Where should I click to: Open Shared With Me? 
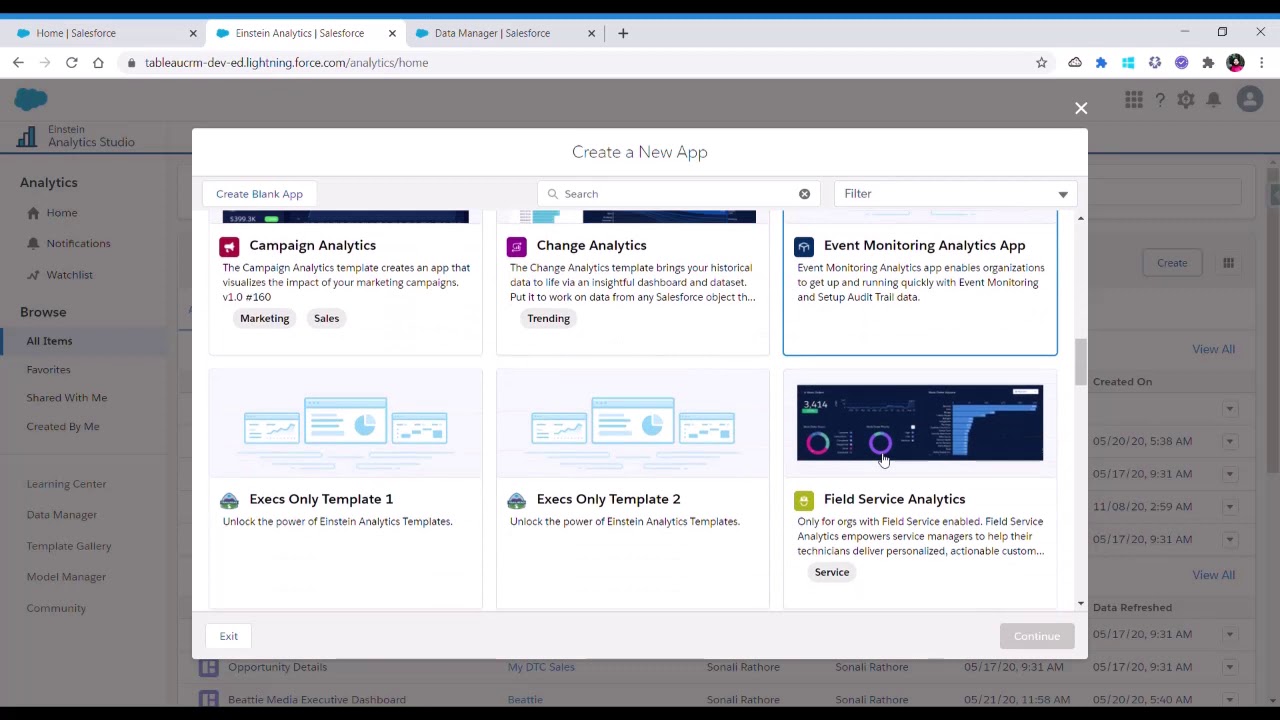point(66,398)
